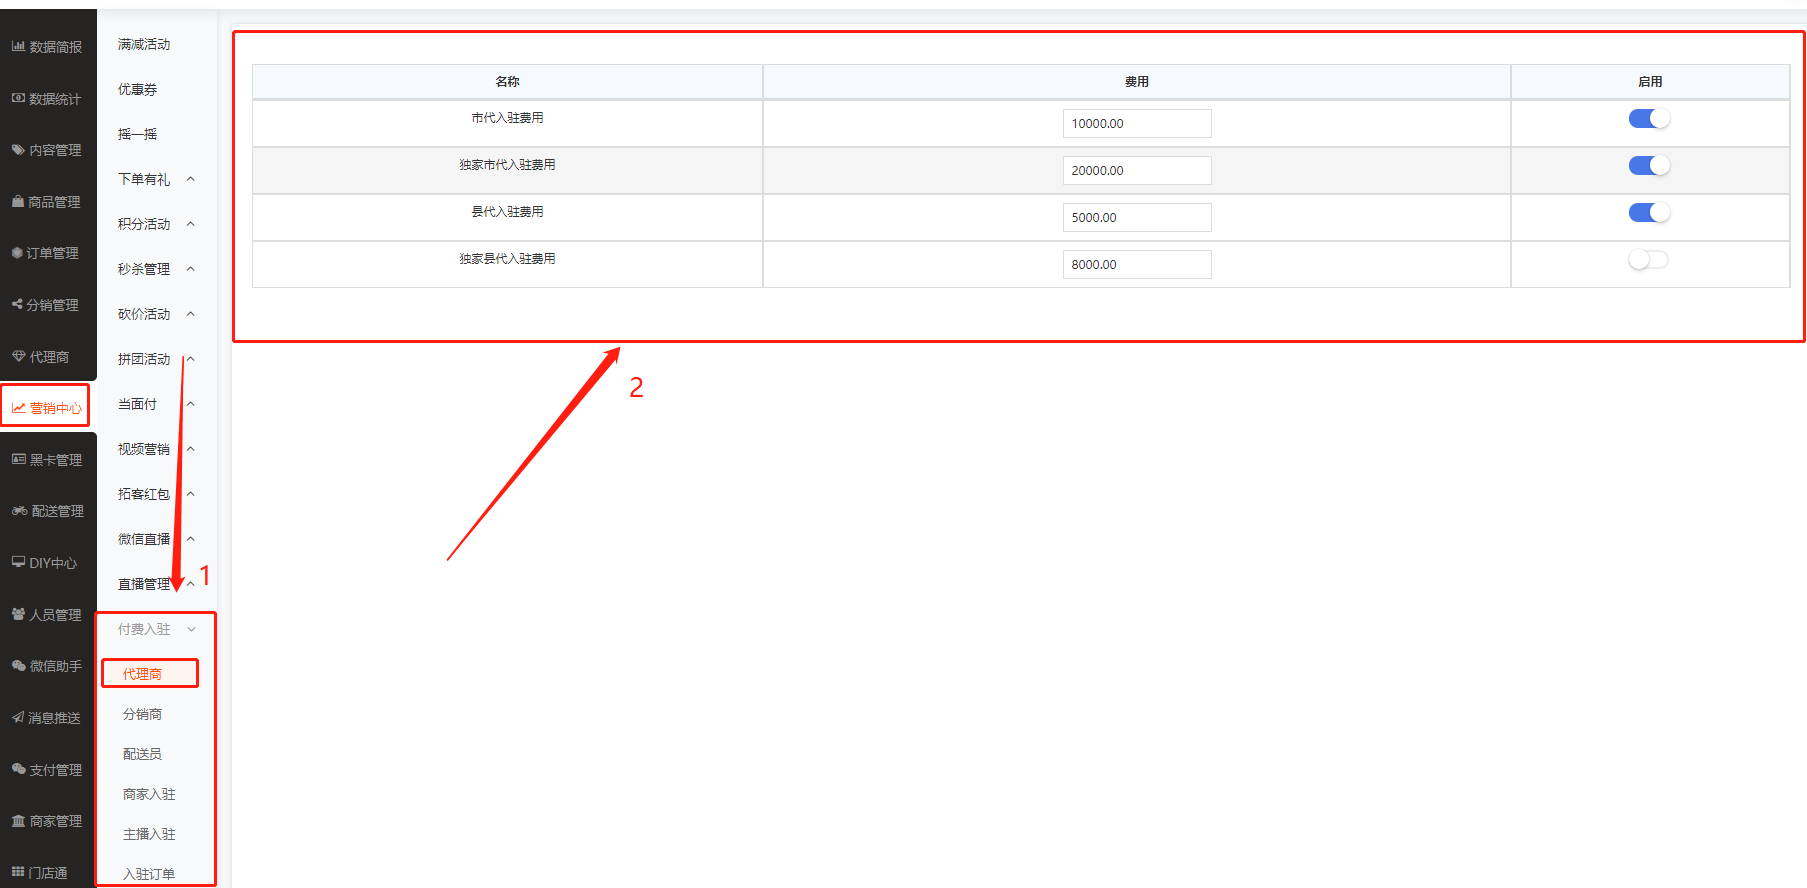Image resolution: width=1807 pixels, height=888 pixels.
Task: Disable the 市代入驻费用 toggle
Action: coord(1648,118)
